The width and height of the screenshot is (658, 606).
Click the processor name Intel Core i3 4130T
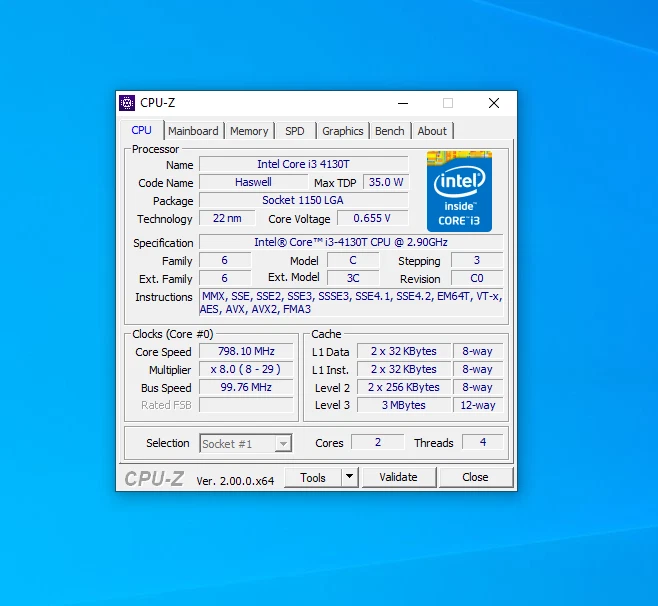[x=303, y=164]
